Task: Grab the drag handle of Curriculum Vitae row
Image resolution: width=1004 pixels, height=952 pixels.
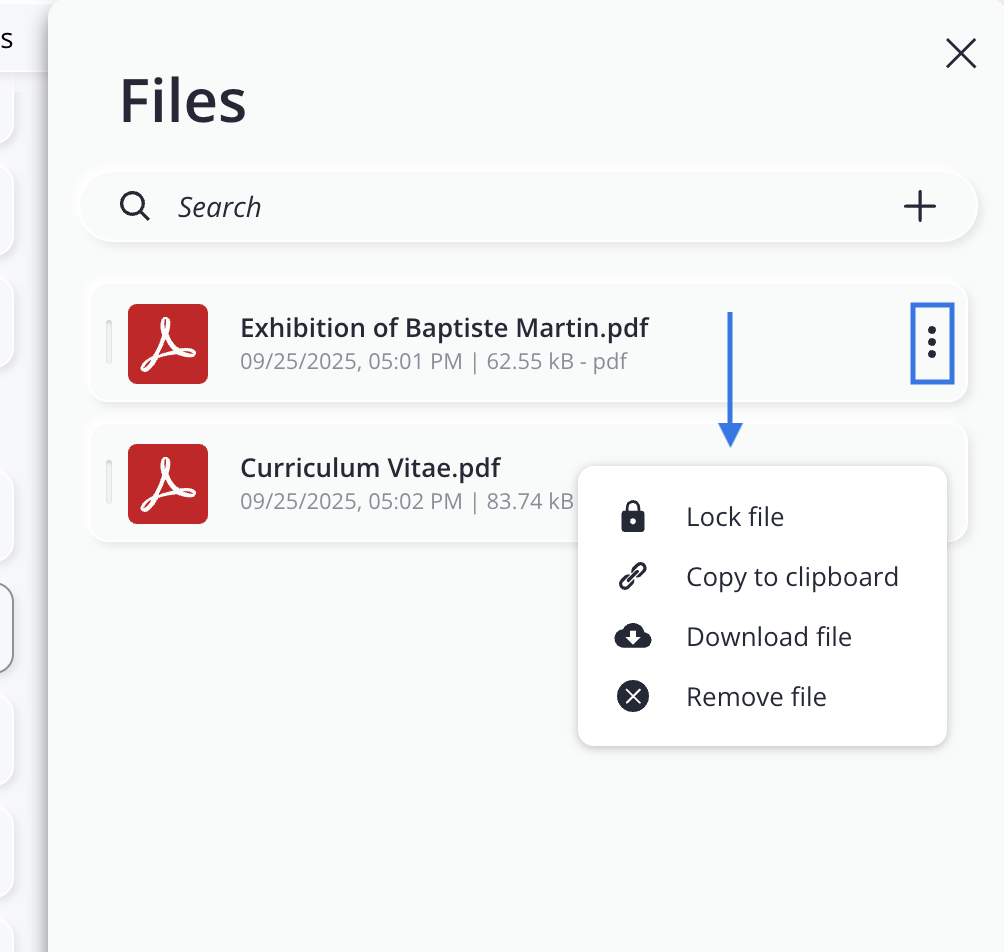Action: click(x=109, y=483)
